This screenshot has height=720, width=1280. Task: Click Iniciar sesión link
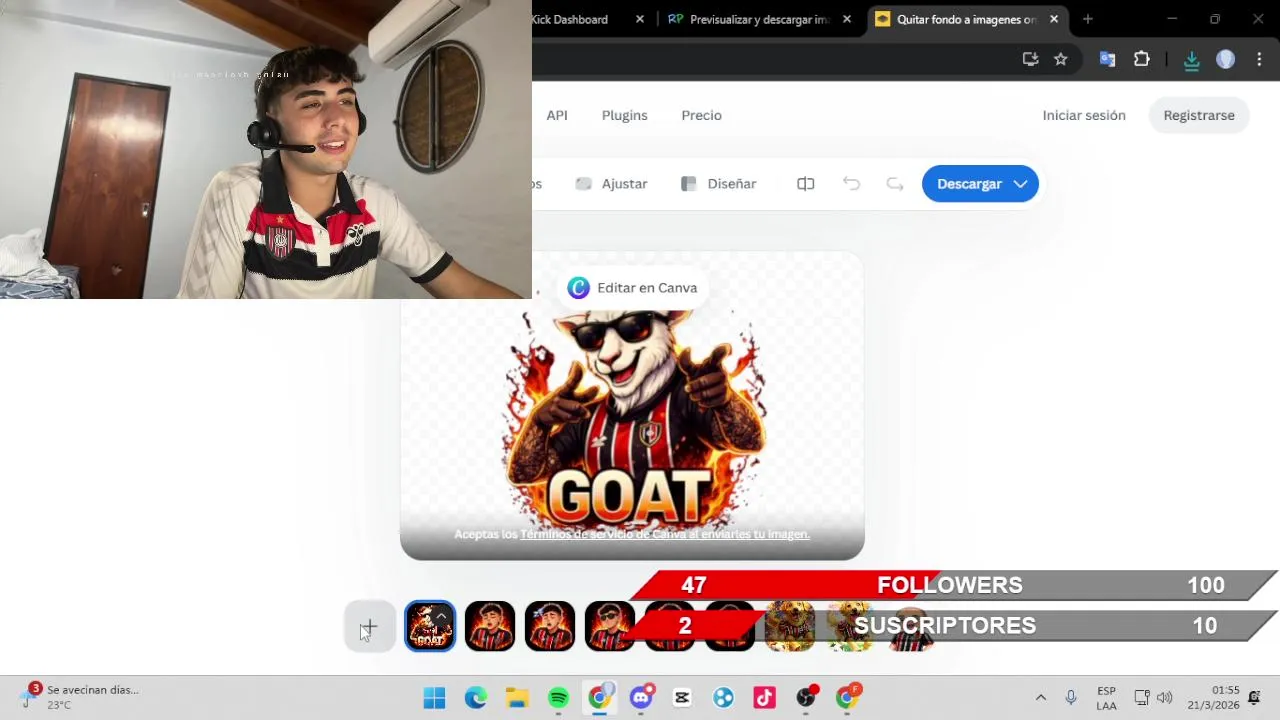point(1084,115)
